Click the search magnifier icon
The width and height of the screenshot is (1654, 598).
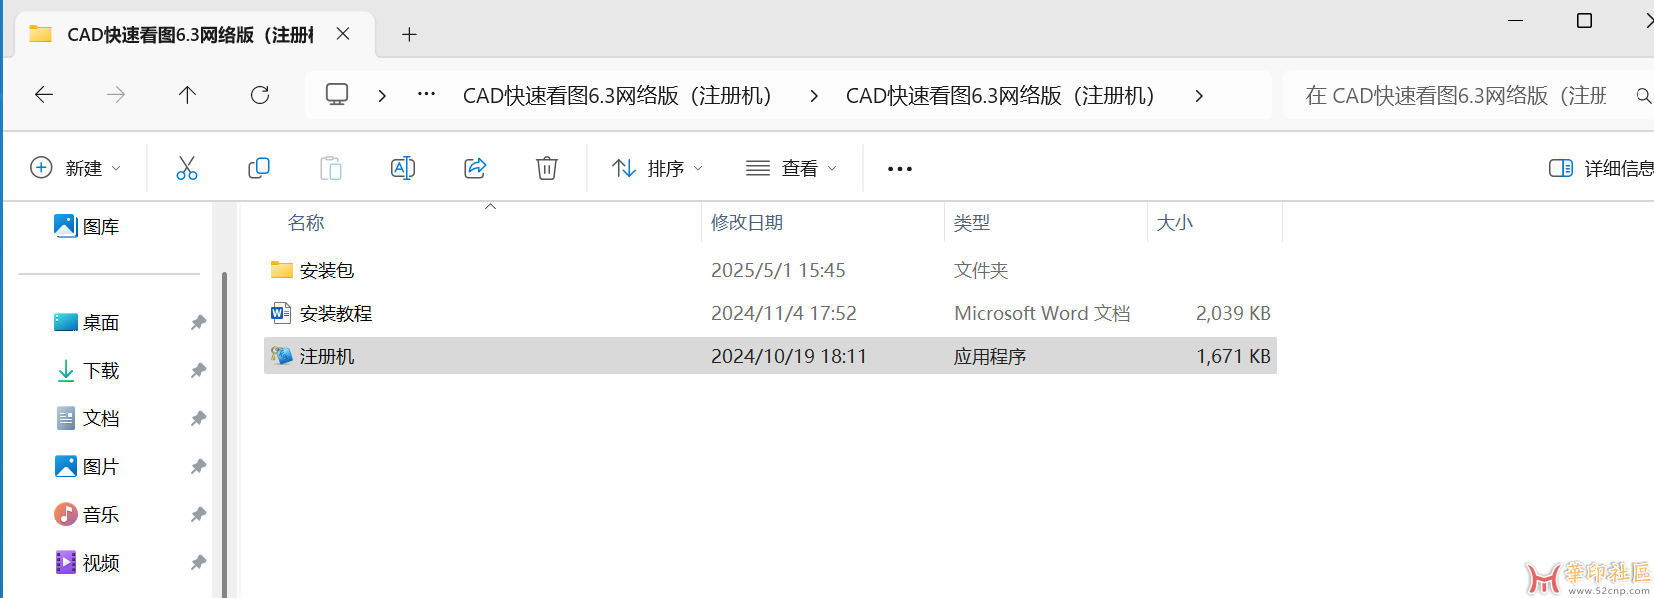click(x=1643, y=96)
